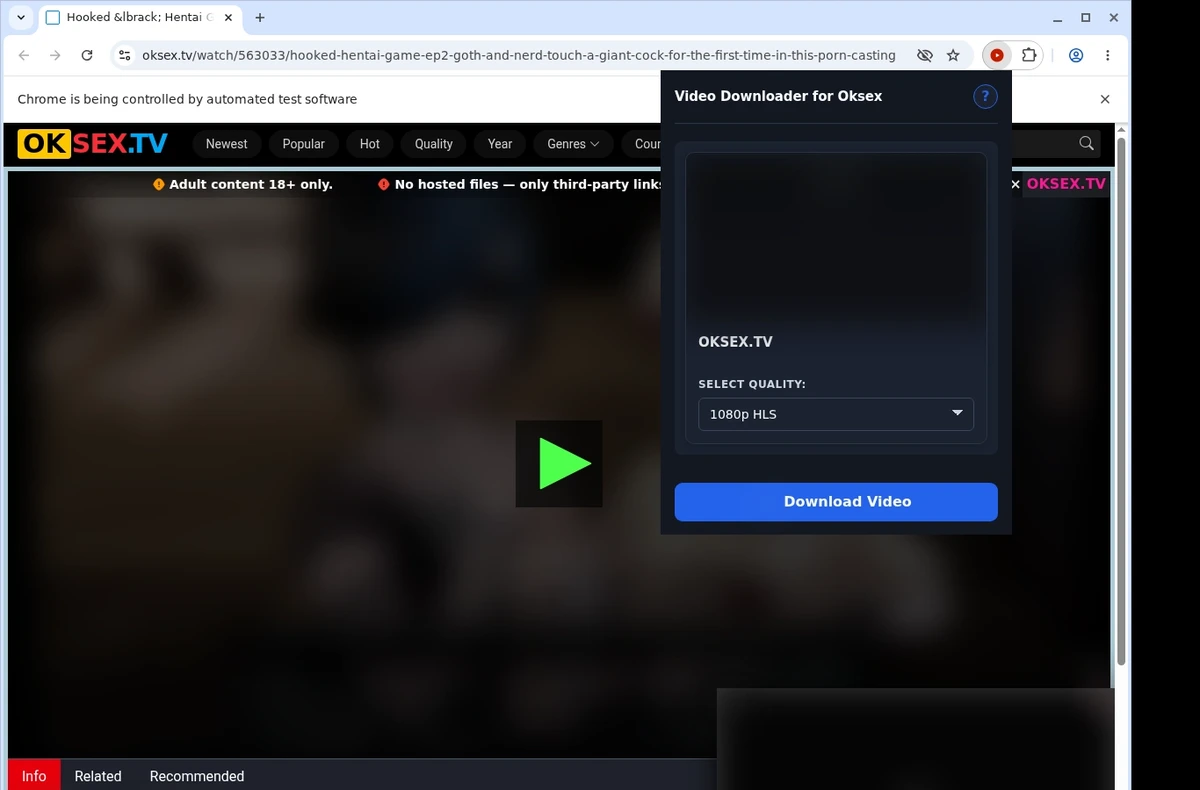Switch to the Info tab

(34, 776)
